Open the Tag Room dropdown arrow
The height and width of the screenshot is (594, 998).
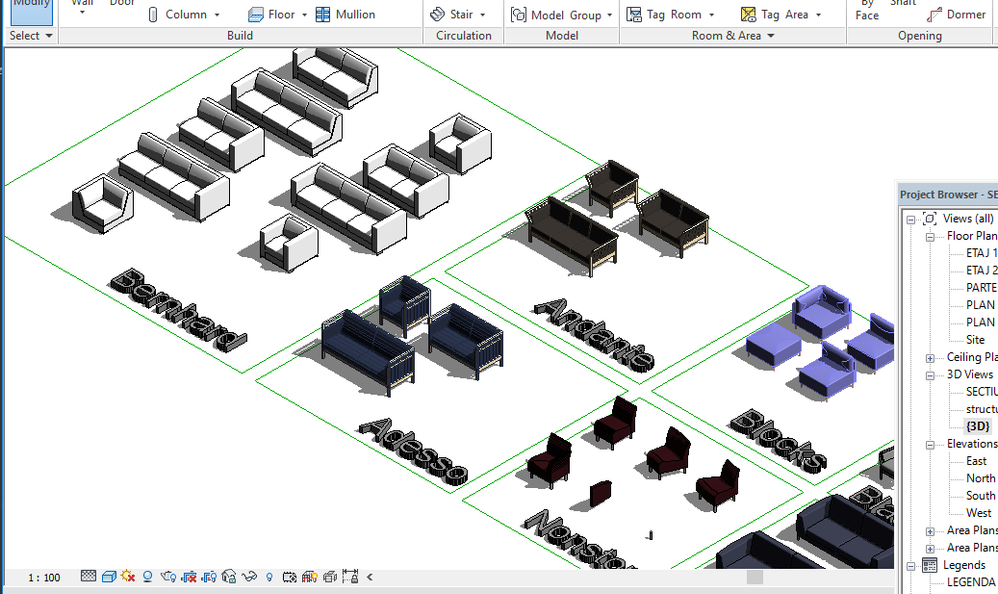(712, 15)
